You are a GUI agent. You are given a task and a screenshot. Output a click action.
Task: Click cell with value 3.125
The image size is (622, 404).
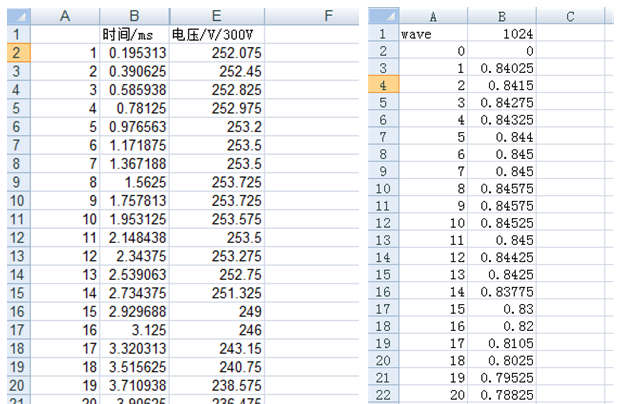click(134, 330)
